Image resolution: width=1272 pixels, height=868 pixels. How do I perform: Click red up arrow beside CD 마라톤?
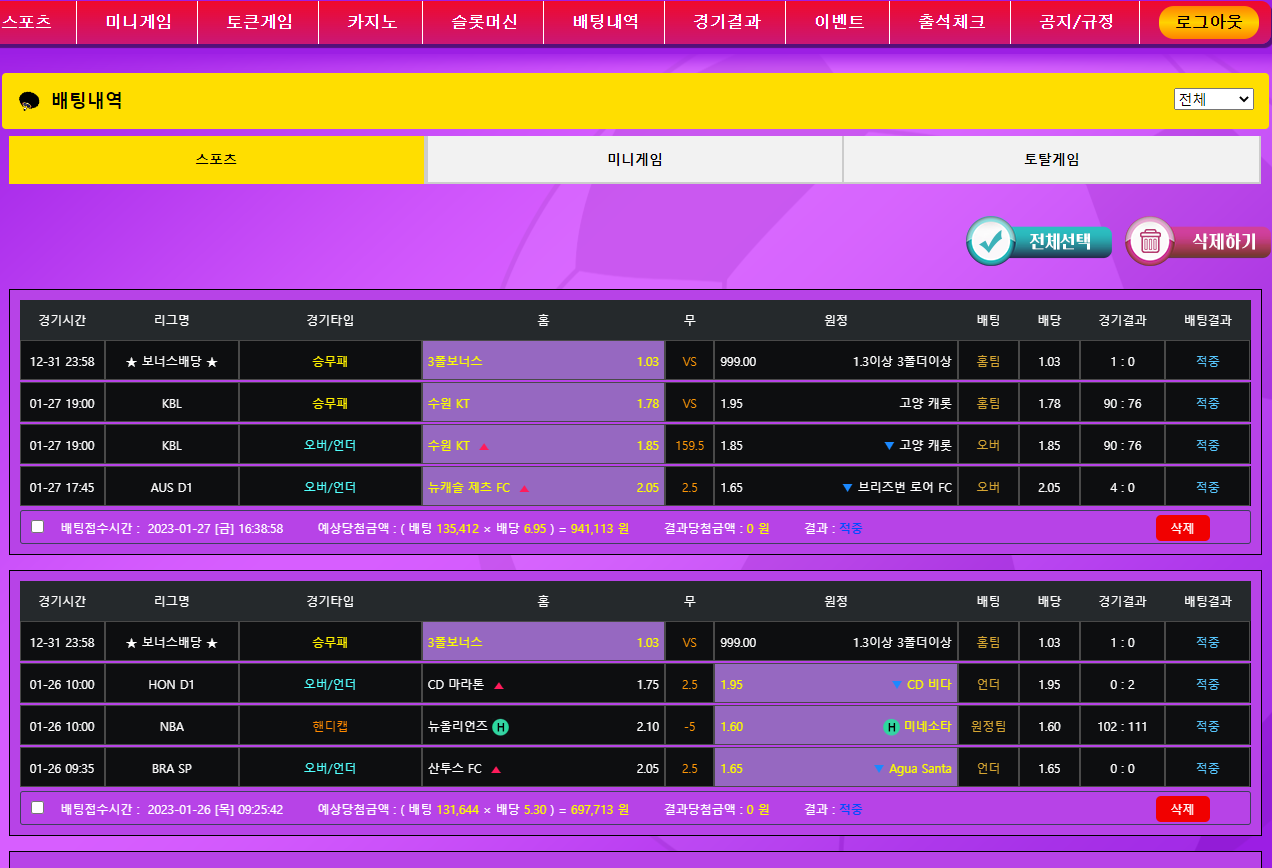[498, 685]
